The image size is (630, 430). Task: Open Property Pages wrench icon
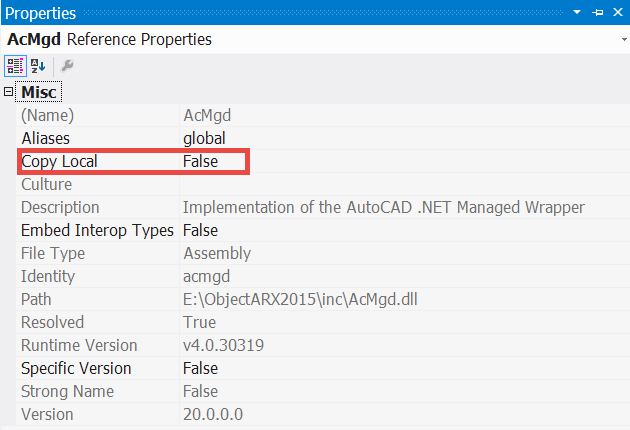tap(67, 66)
